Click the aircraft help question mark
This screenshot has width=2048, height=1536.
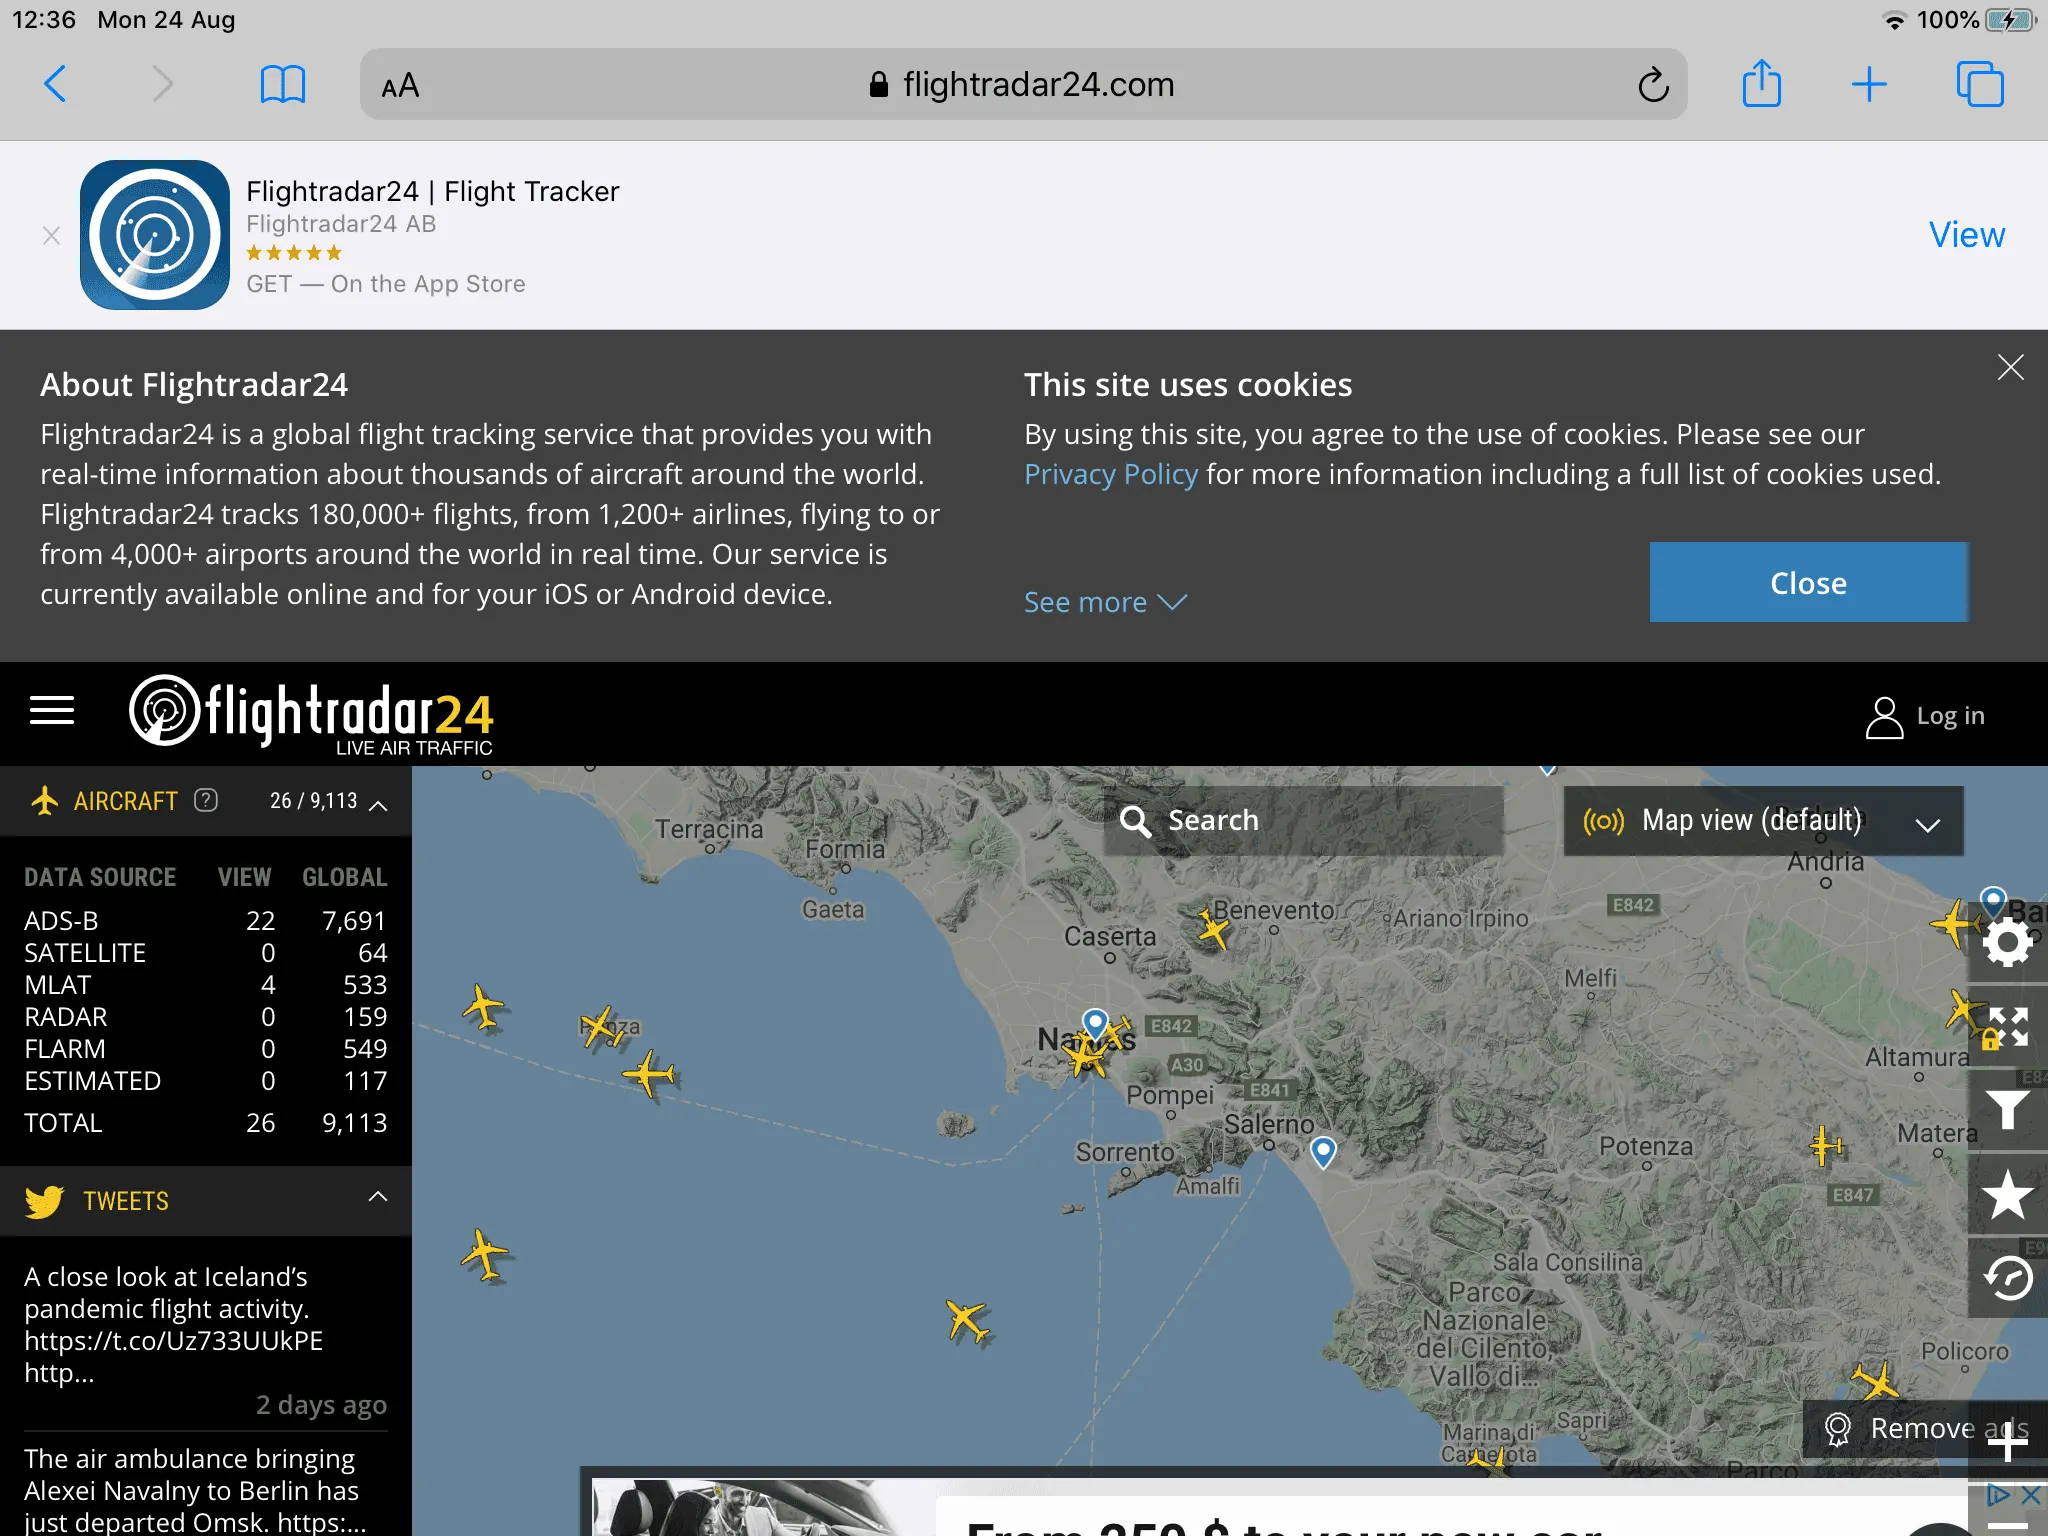pyautogui.click(x=206, y=800)
